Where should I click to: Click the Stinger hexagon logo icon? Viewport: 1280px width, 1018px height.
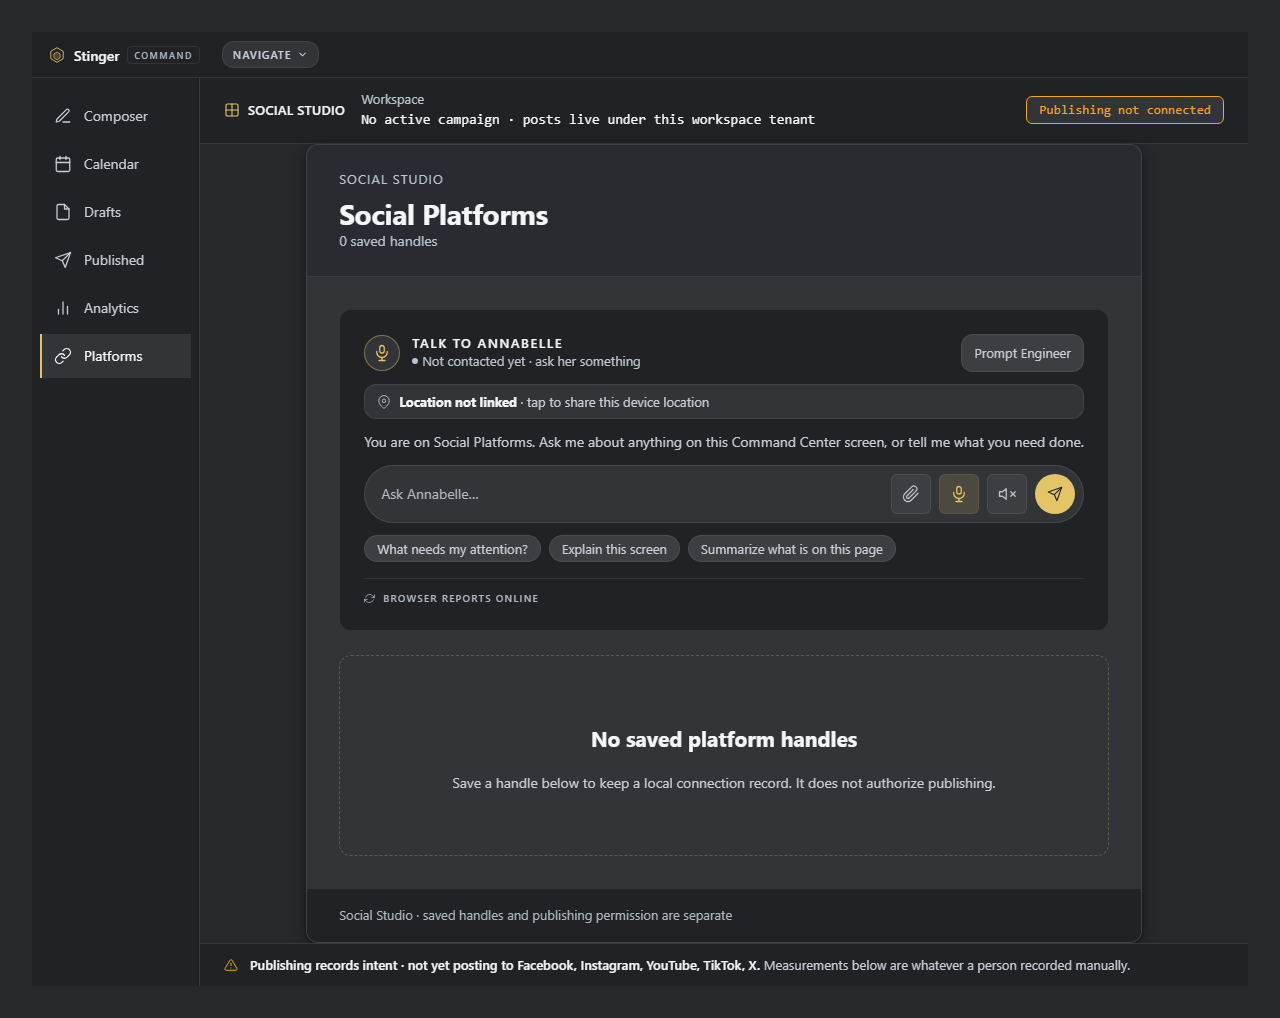pyautogui.click(x=57, y=55)
